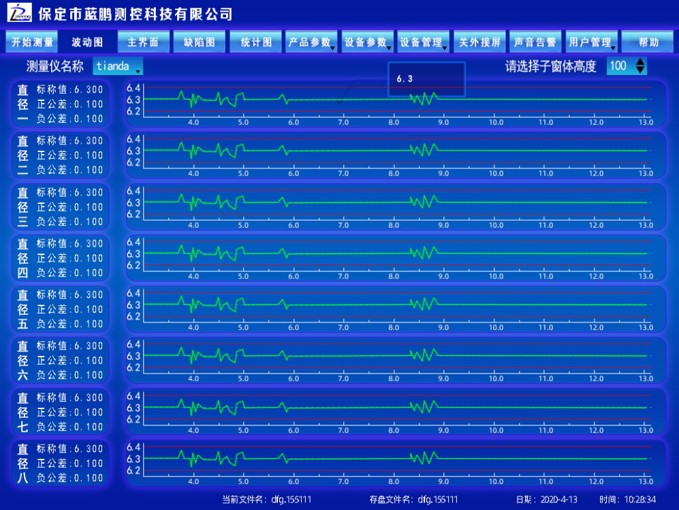This screenshot has width=679, height=510.
Task: Click the 直径三 waveform chart
Action: coord(395,203)
